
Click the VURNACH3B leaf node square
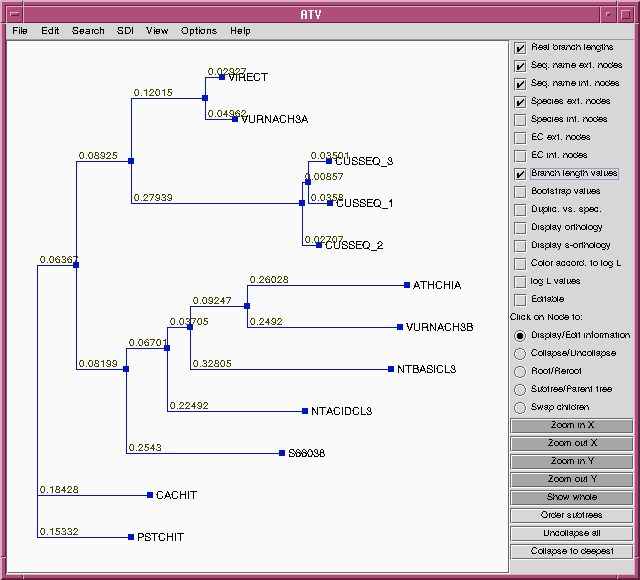[400, 327]
